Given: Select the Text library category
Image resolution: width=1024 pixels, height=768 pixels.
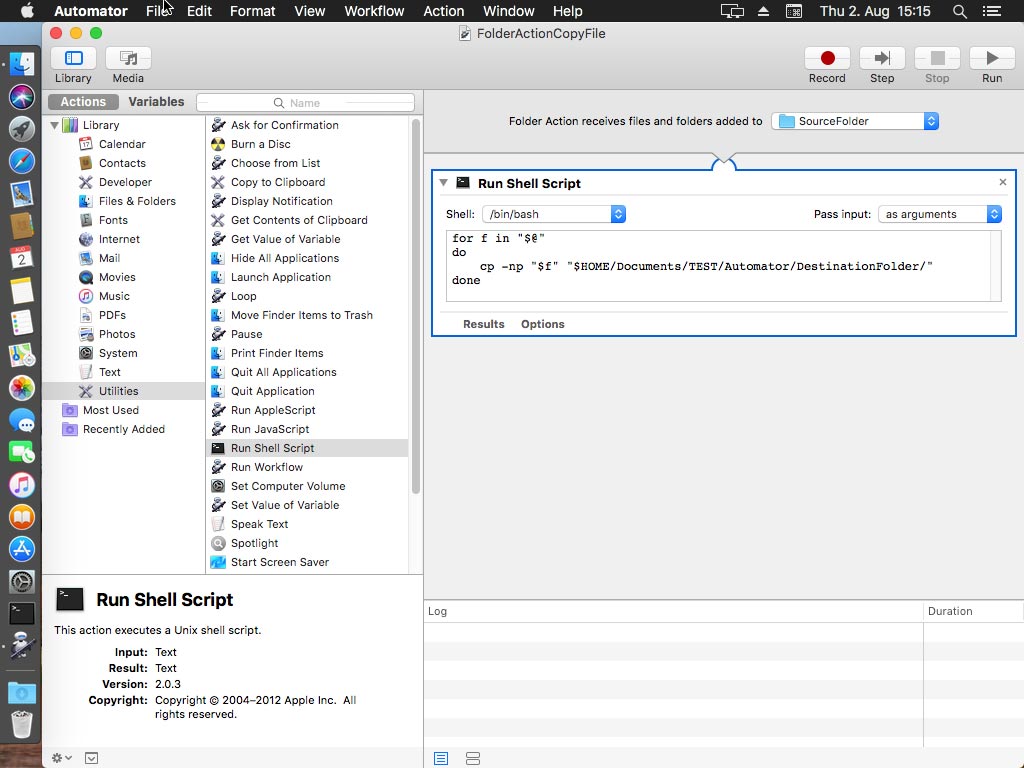Looking at the screenshot, I should coord(109,372).
